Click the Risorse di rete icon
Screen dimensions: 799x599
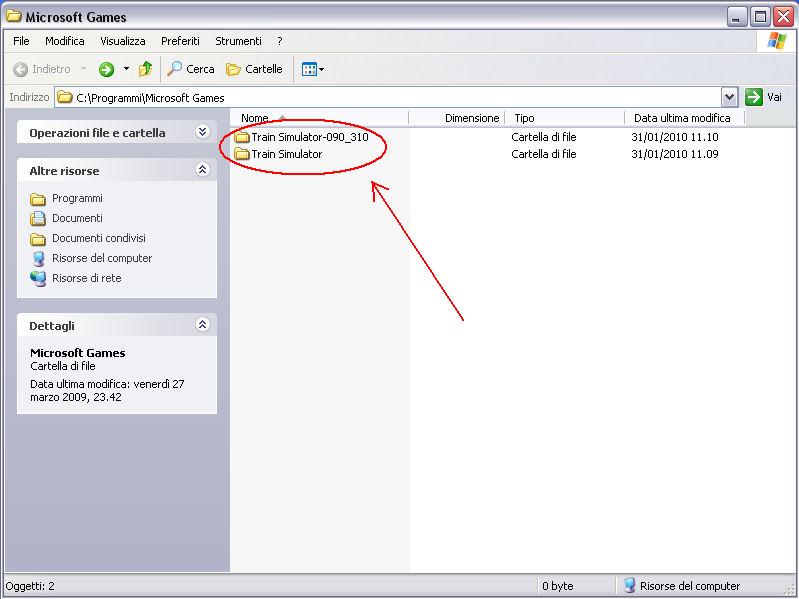pos(38,279)
